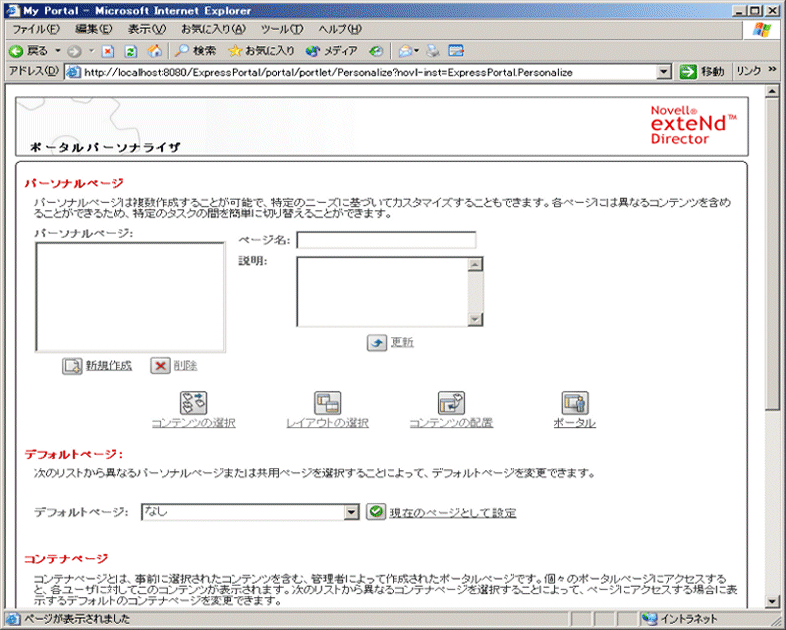This screenshot has height=630, width=786.
Task: Expand the address bar dropdown arrow
Action: [664, 72]
